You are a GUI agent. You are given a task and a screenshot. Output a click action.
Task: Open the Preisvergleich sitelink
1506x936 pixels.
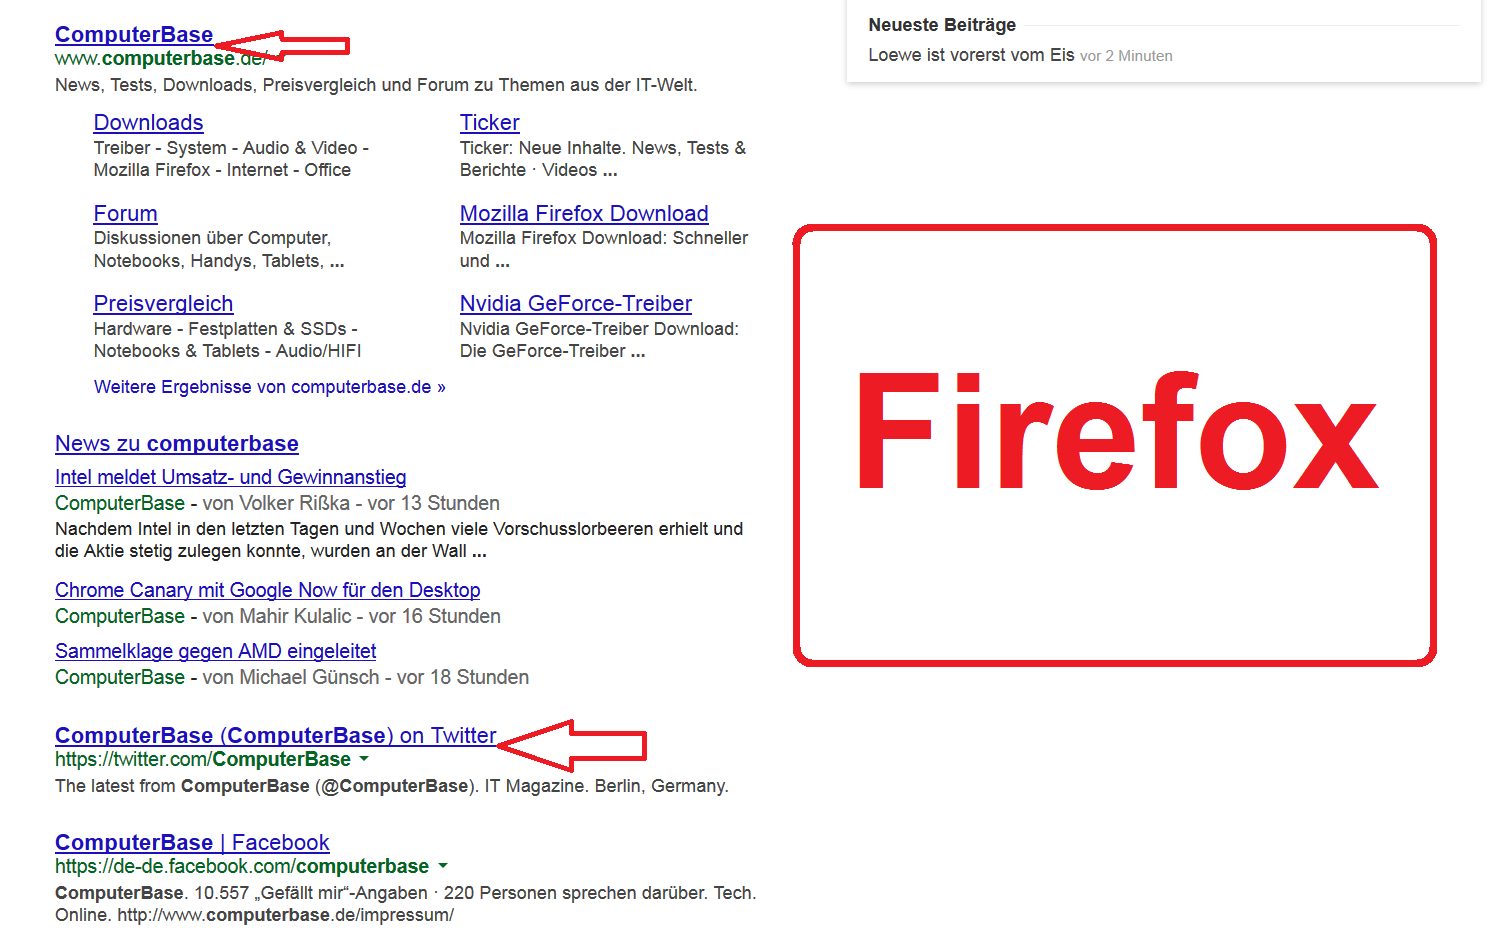tap(163, 304)
